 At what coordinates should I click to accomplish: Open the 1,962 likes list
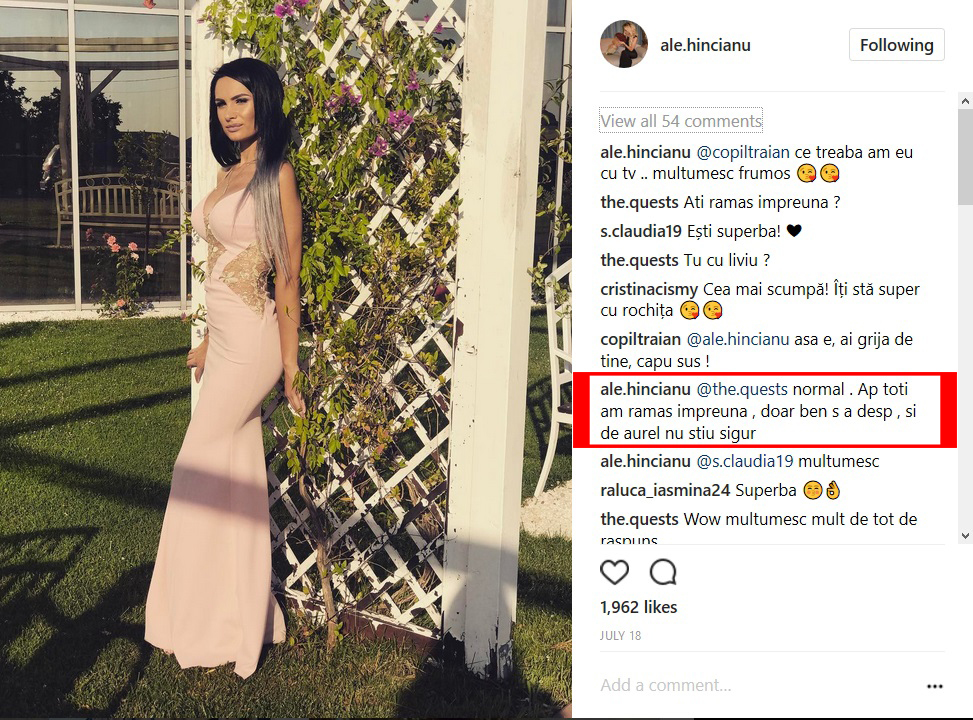click(639, 607)
